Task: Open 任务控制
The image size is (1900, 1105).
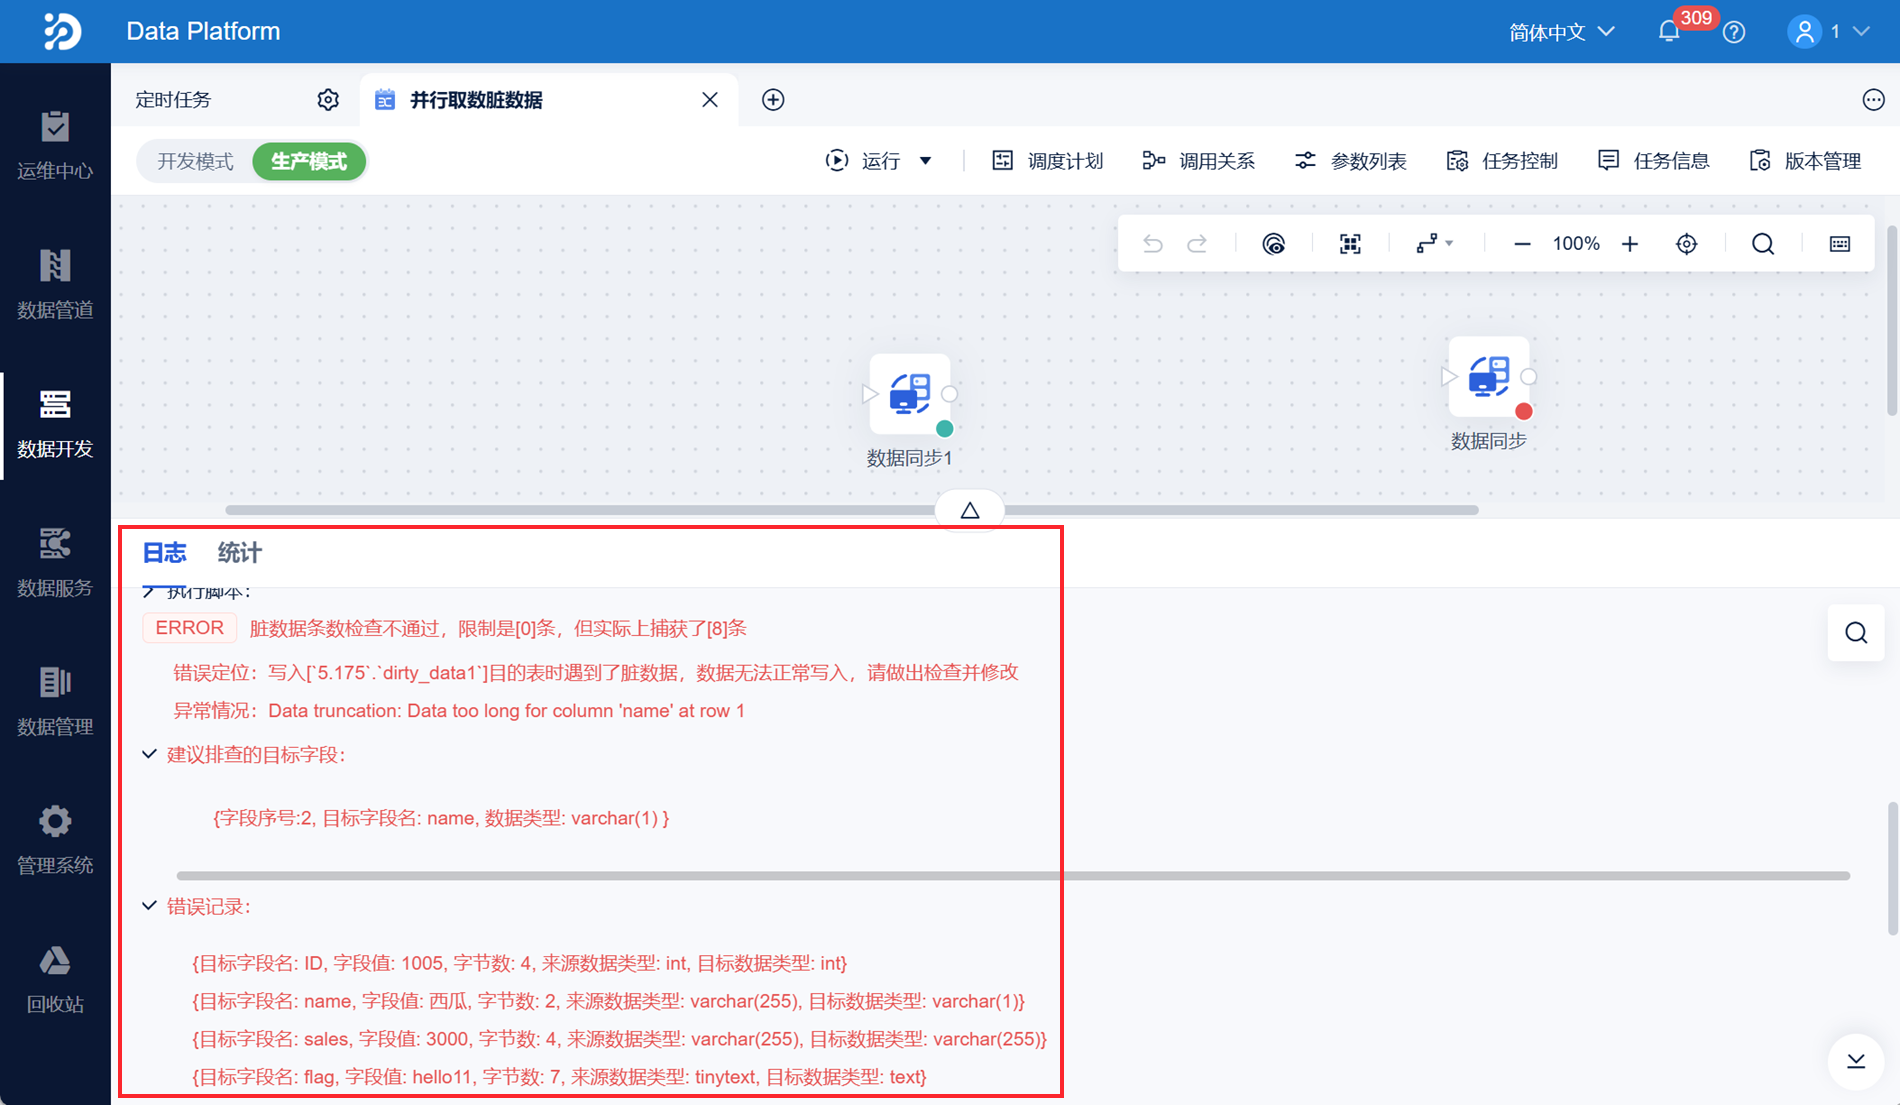Action: (1502, 161)
